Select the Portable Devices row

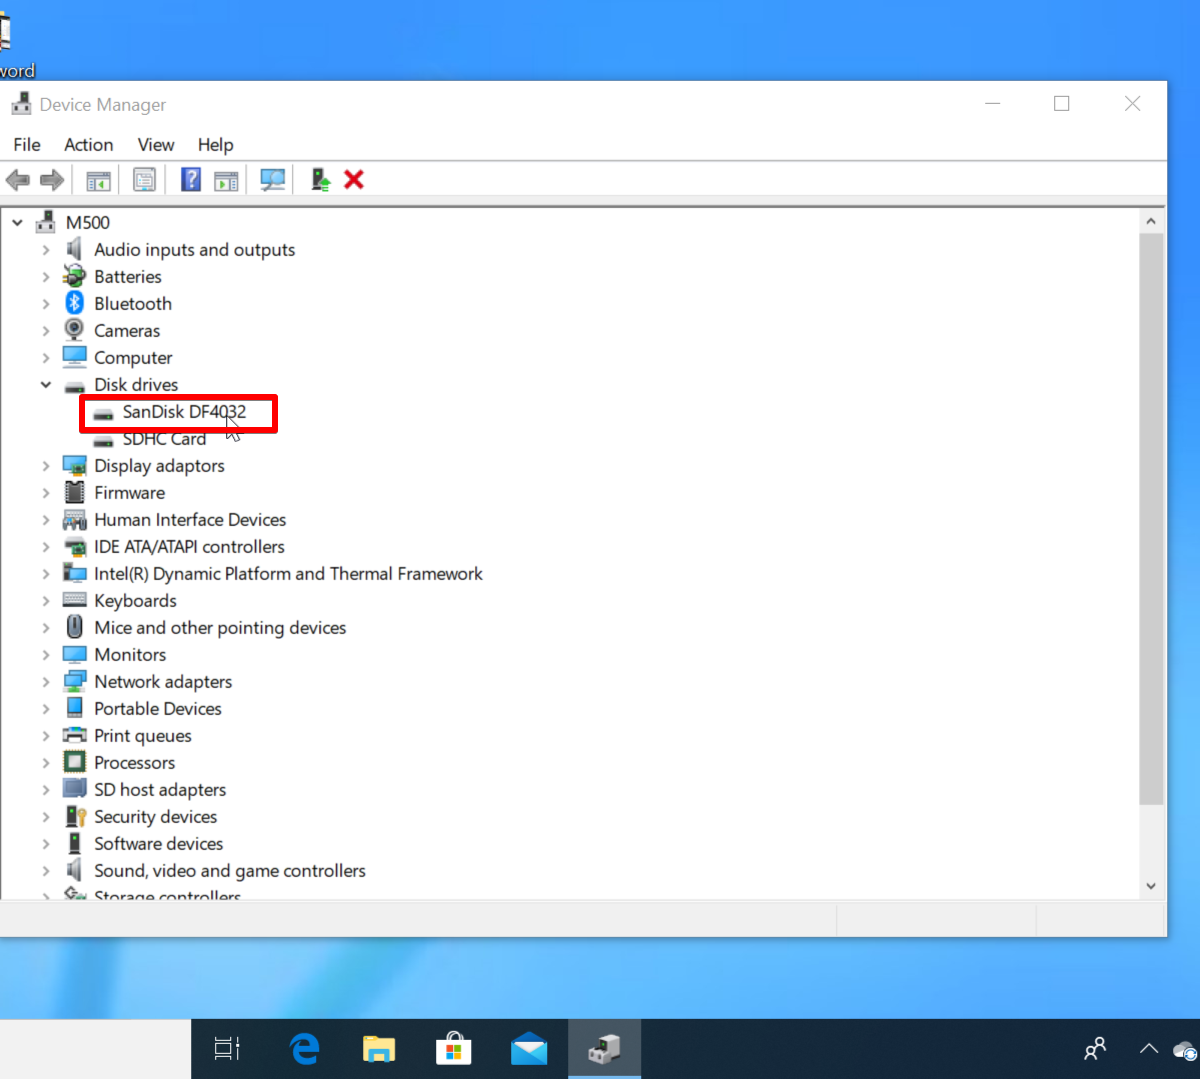click(158, 709)
